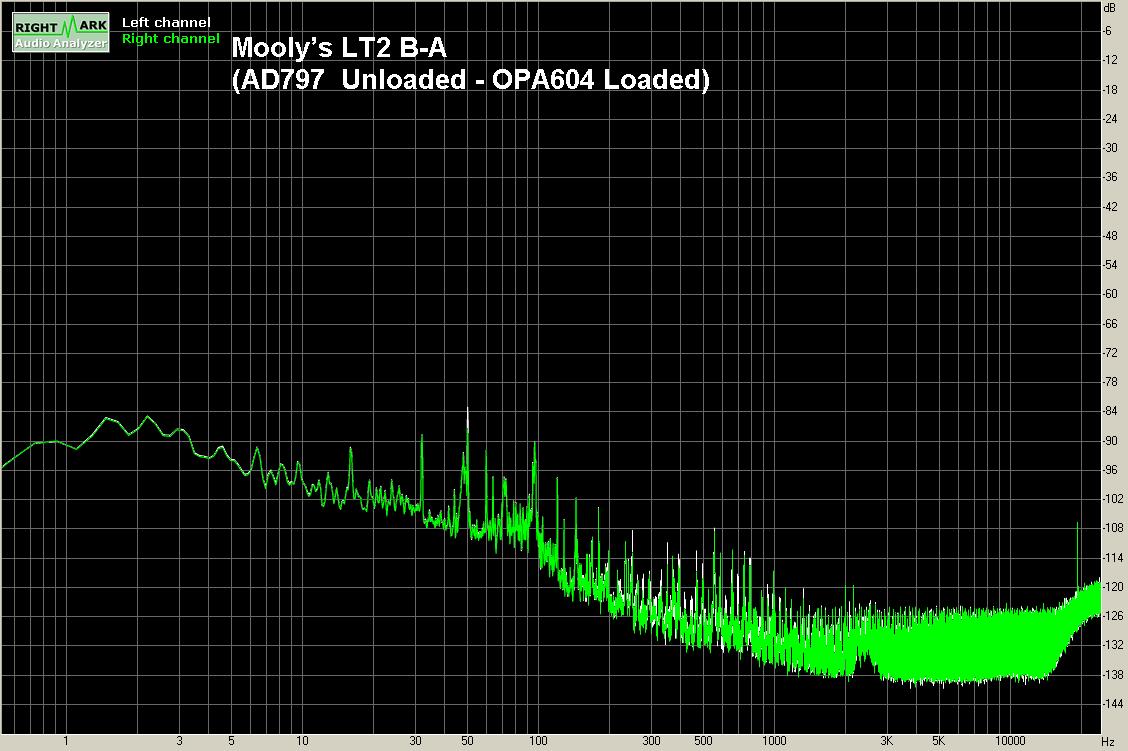
Task: Click the 5K frequency axis label
Action: (x=939, y=741)
